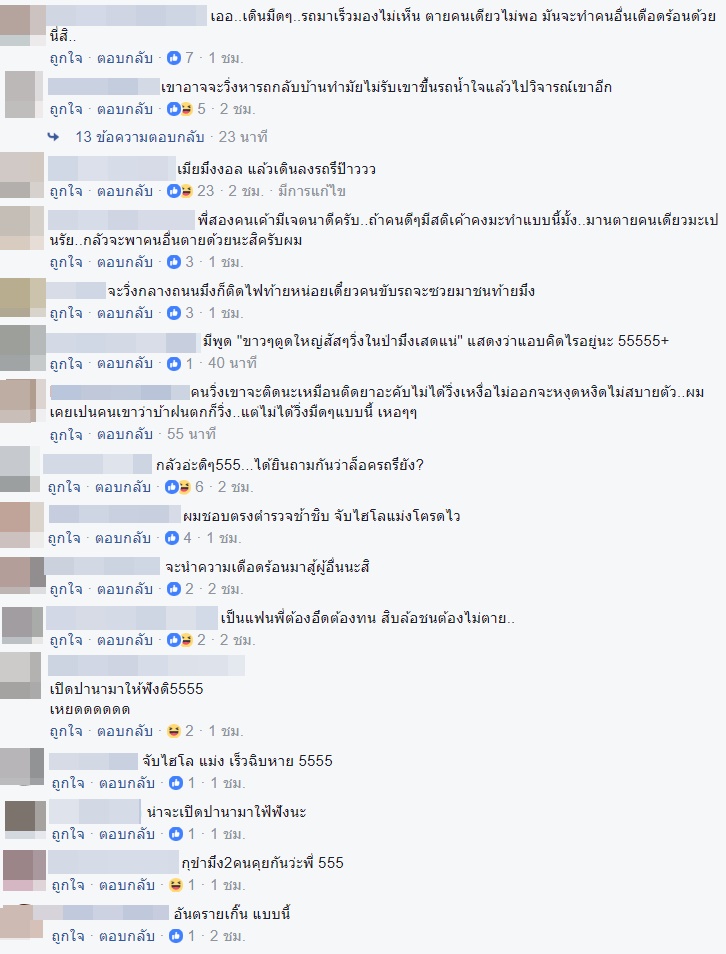
Task: Click ถูกใจ under the สิบล้อชนต้องไม่ตาย comment
Action: 66,640
